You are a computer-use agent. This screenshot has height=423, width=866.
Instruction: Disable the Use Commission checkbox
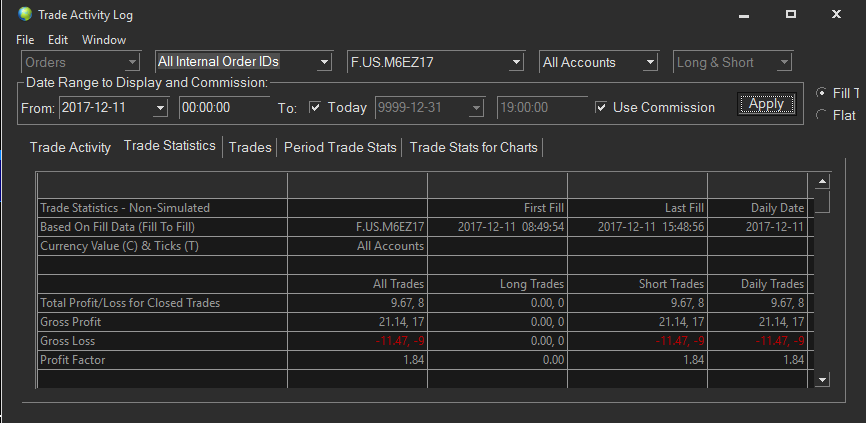[x=601, y=107]
